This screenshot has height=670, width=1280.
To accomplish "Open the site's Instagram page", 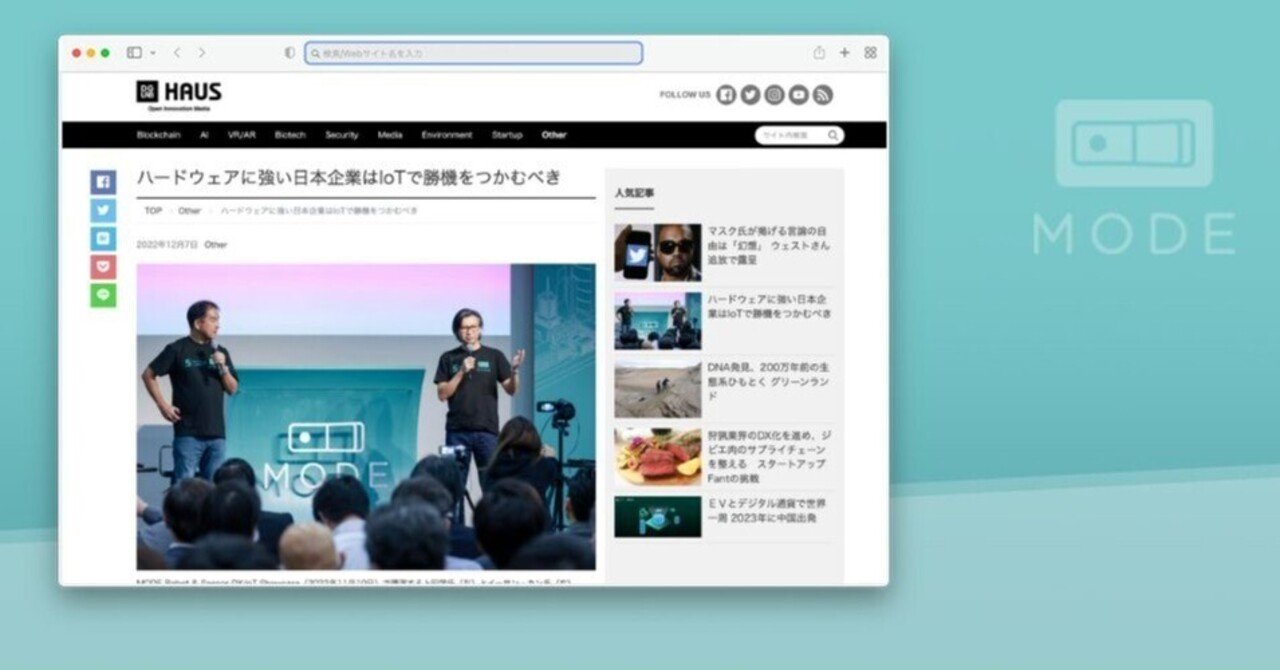I will (772, 95).
